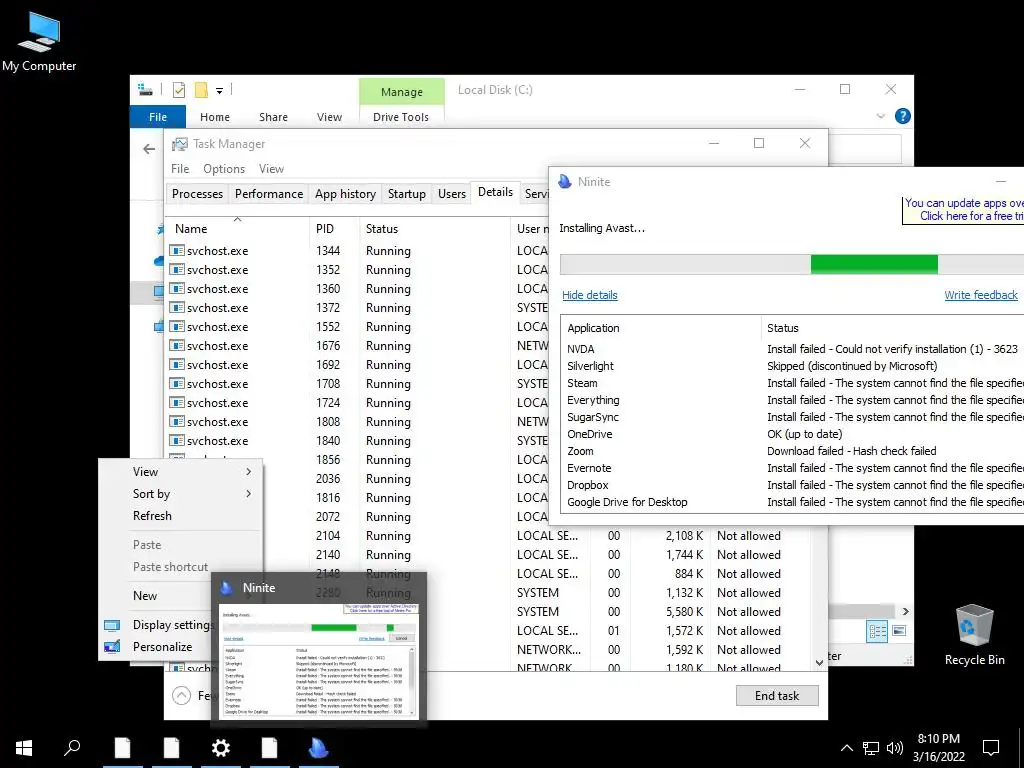Select the OneDrive row in Ninite list
This screenshot has width=1024, height=768.
pos(792,434)
